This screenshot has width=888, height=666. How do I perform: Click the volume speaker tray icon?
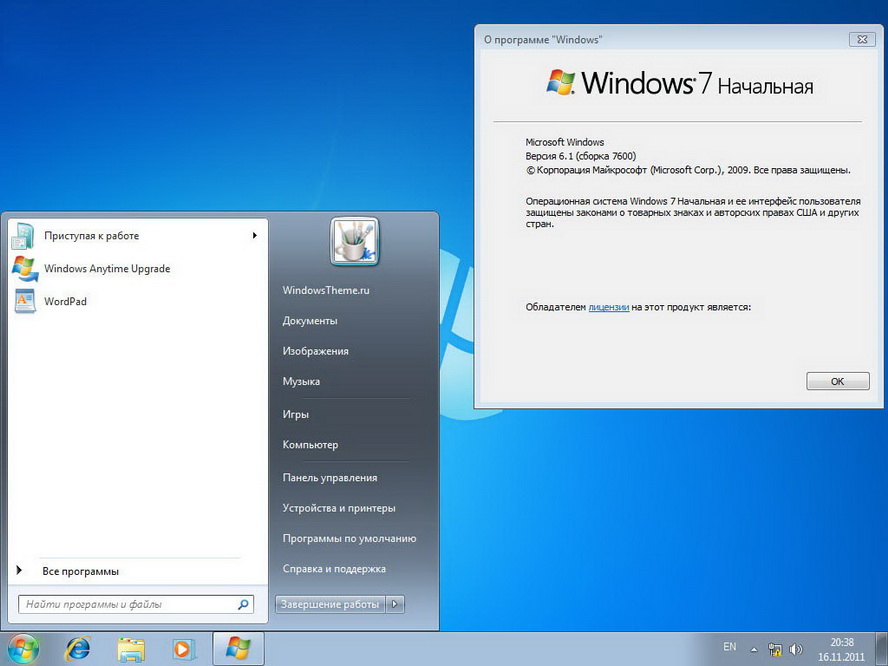click(796, 649)
